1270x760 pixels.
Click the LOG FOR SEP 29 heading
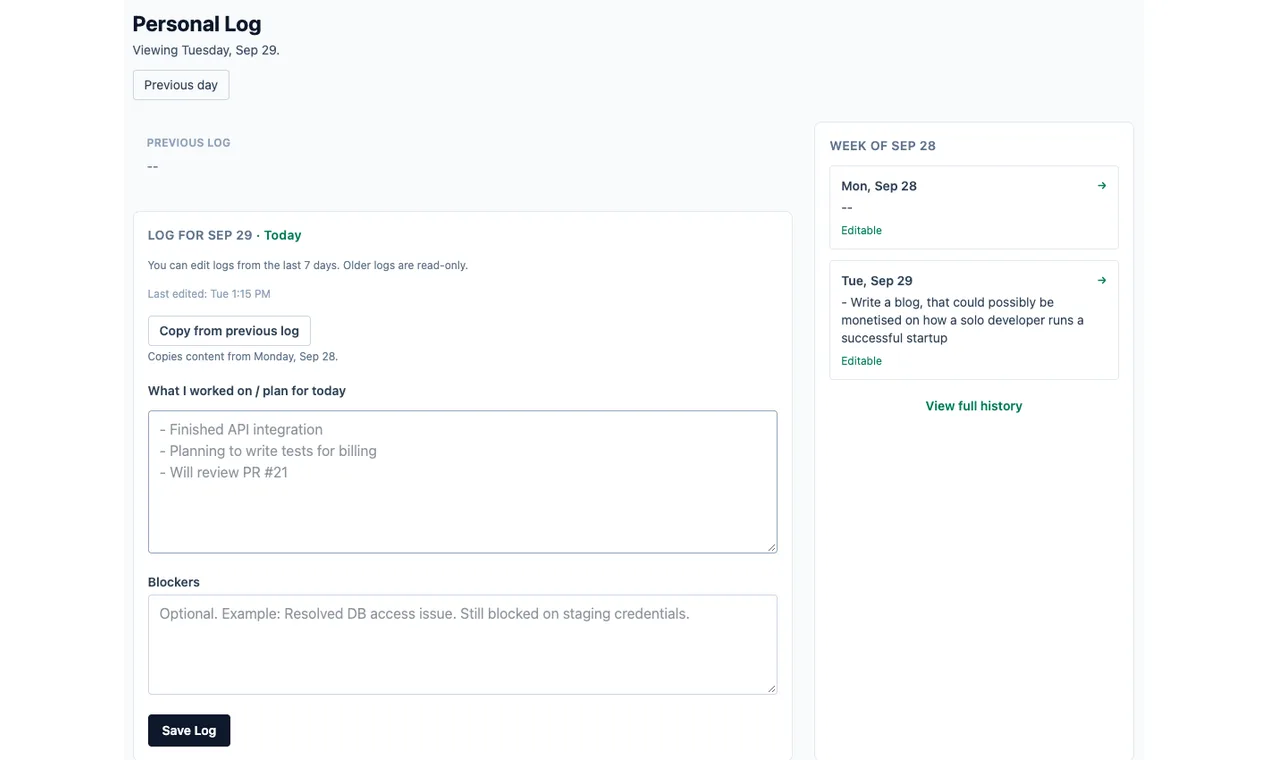click(200, 235)
